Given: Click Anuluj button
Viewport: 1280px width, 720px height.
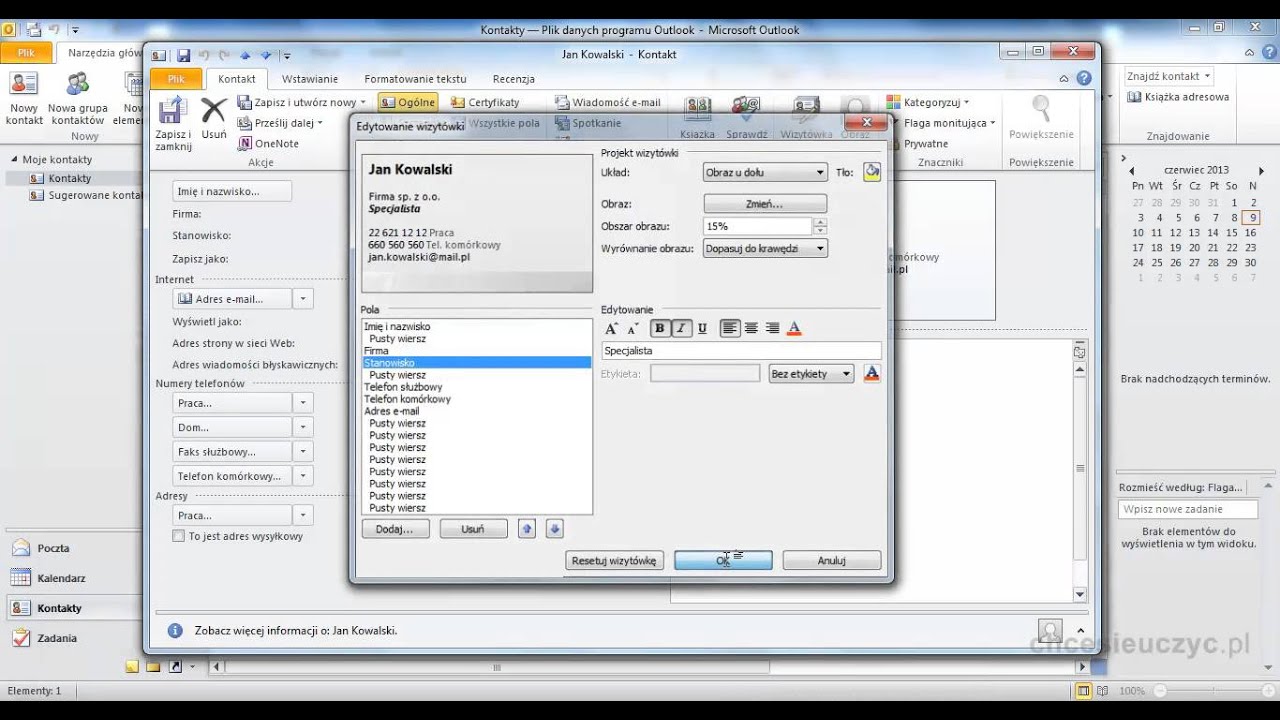Looking at the screenshot, I should point(832,561).
